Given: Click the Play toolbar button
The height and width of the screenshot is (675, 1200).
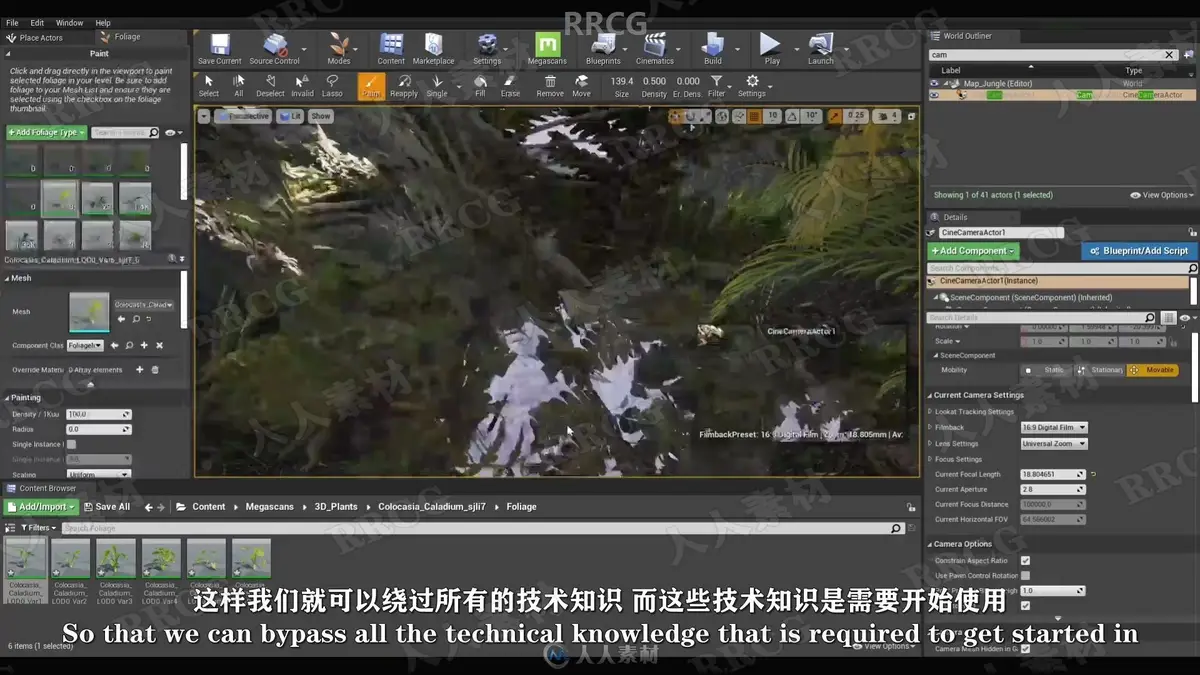Looking at the screenshot, I should click(771, 48).
